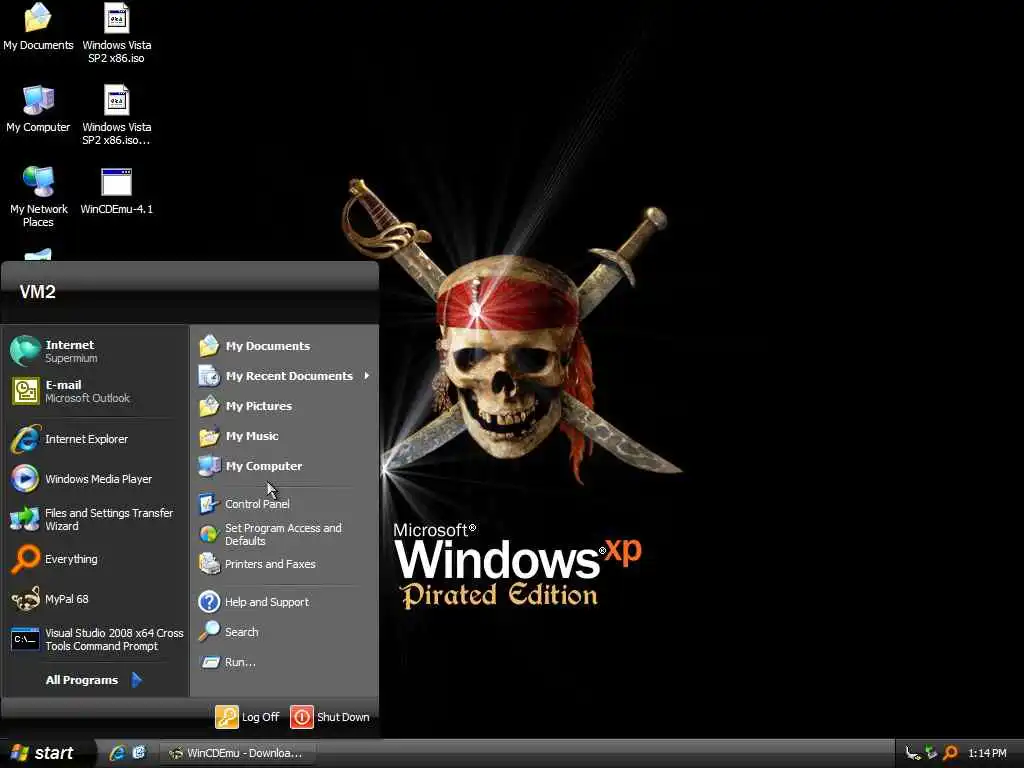Open Visual Studio 2008 x64 Command Prompt
Viewport: 1024px width, 768px height.
[95, 639]
